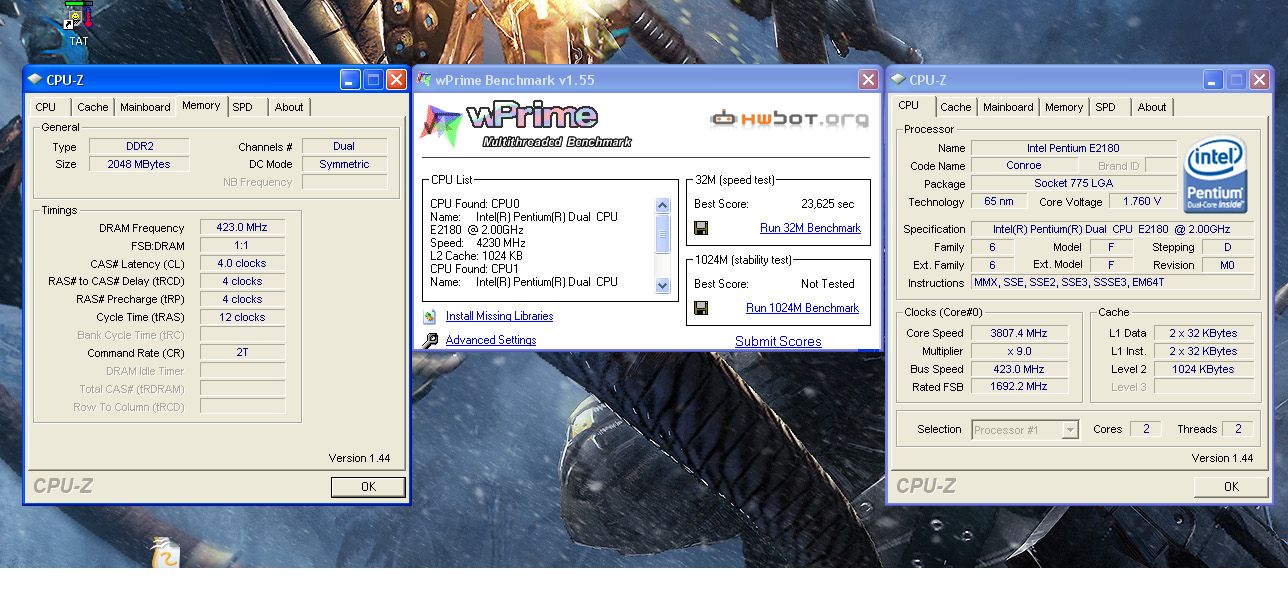Click the memory Size 2048 MBytes field
The height and width of the screenshot is (600, 1288).
[139, 164]
